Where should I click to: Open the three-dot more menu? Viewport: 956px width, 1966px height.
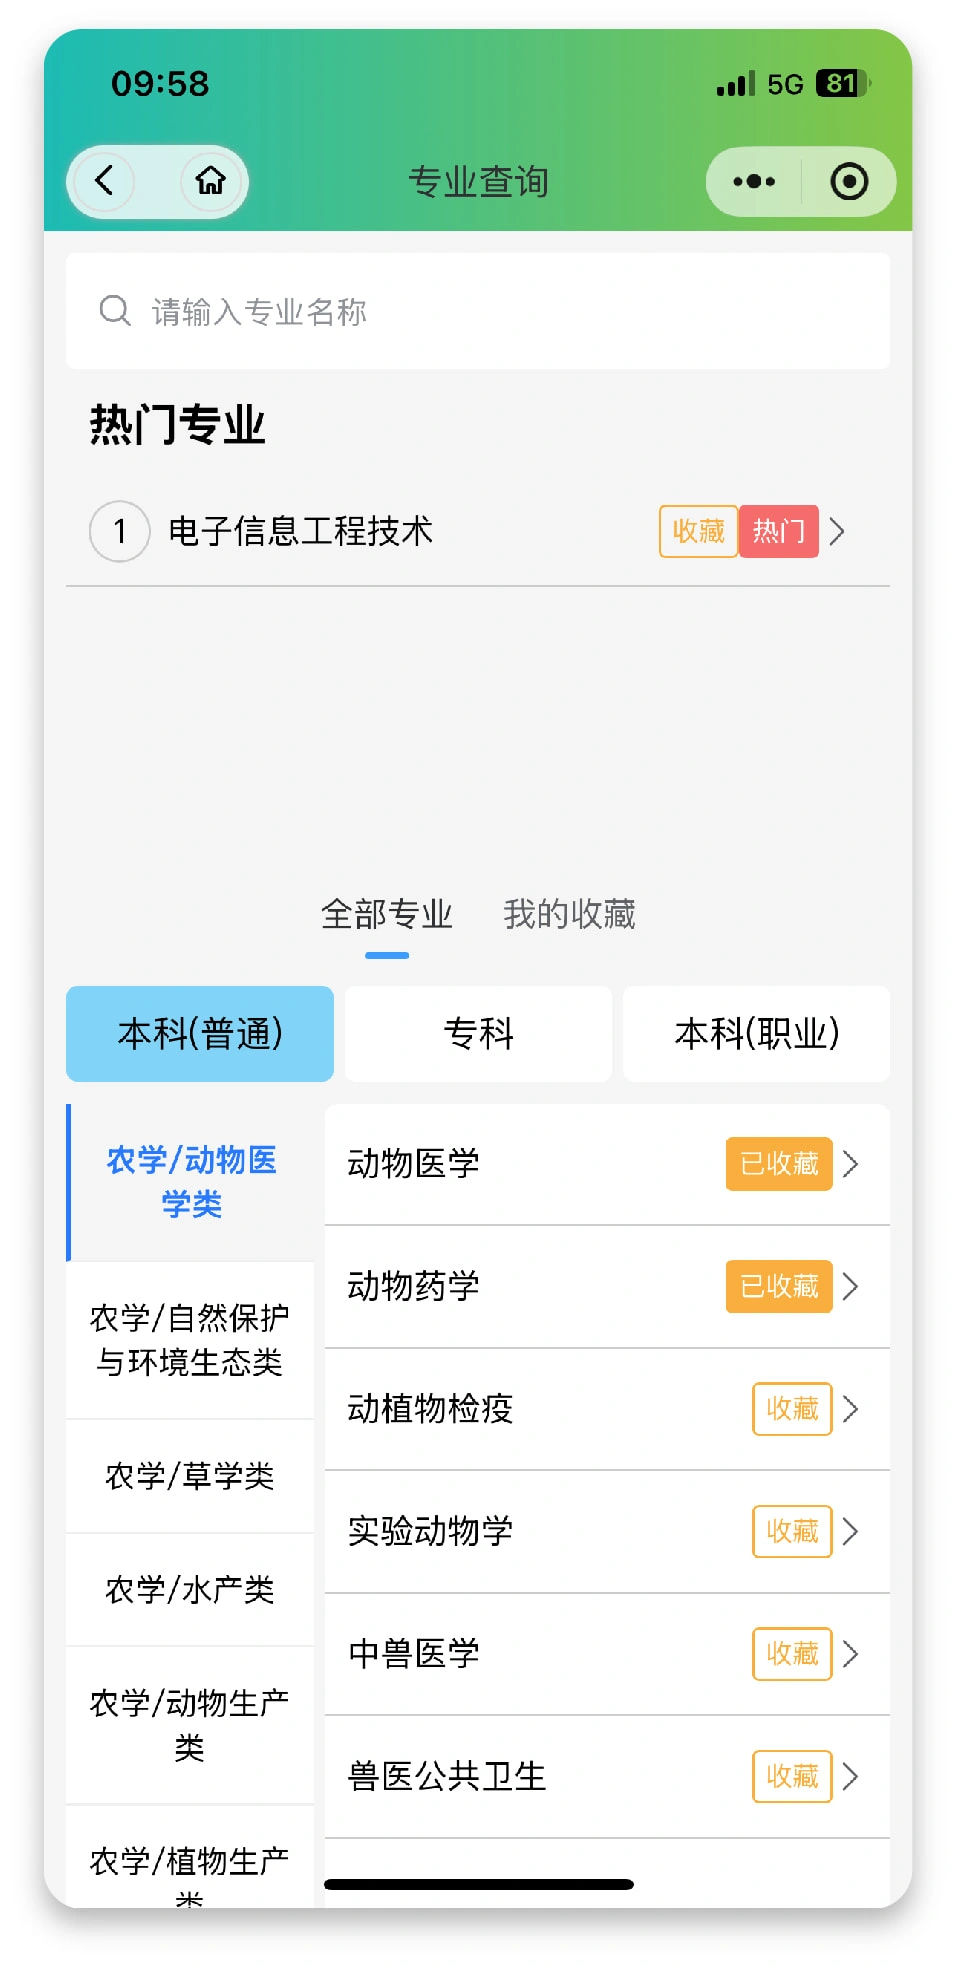tap(753, 182)
